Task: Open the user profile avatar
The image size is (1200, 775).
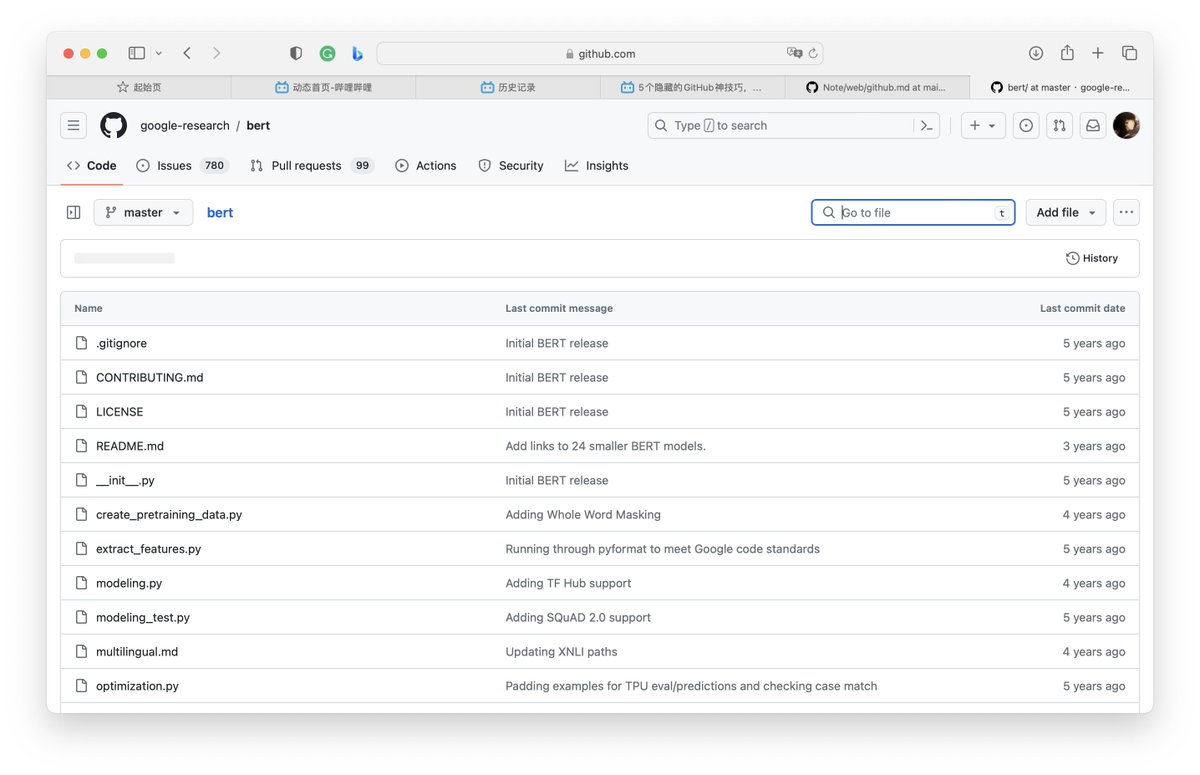Action: click(1126, 126)
